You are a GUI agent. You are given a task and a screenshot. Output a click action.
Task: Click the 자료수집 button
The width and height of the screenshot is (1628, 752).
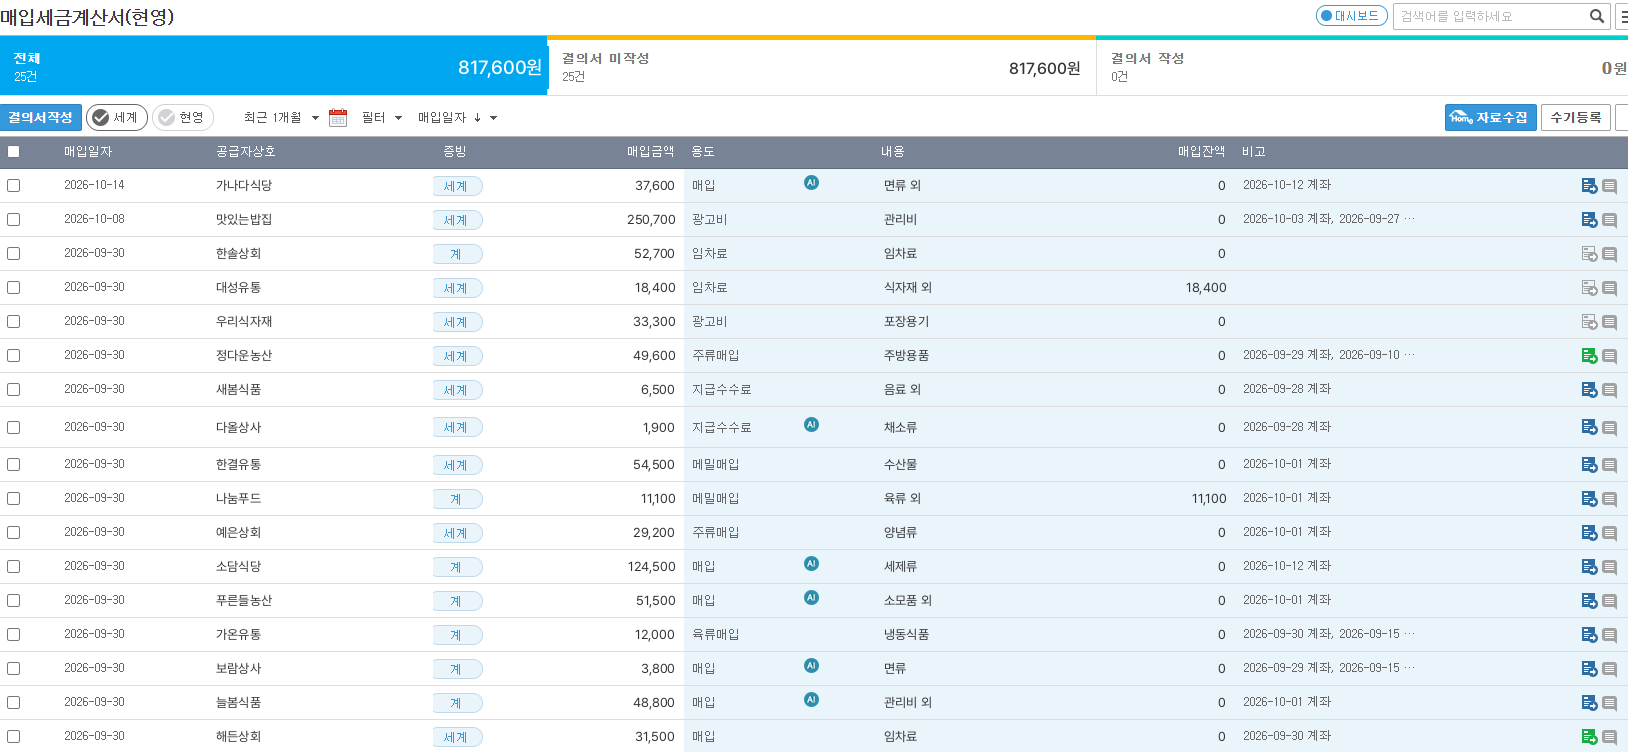[1490, 118]
